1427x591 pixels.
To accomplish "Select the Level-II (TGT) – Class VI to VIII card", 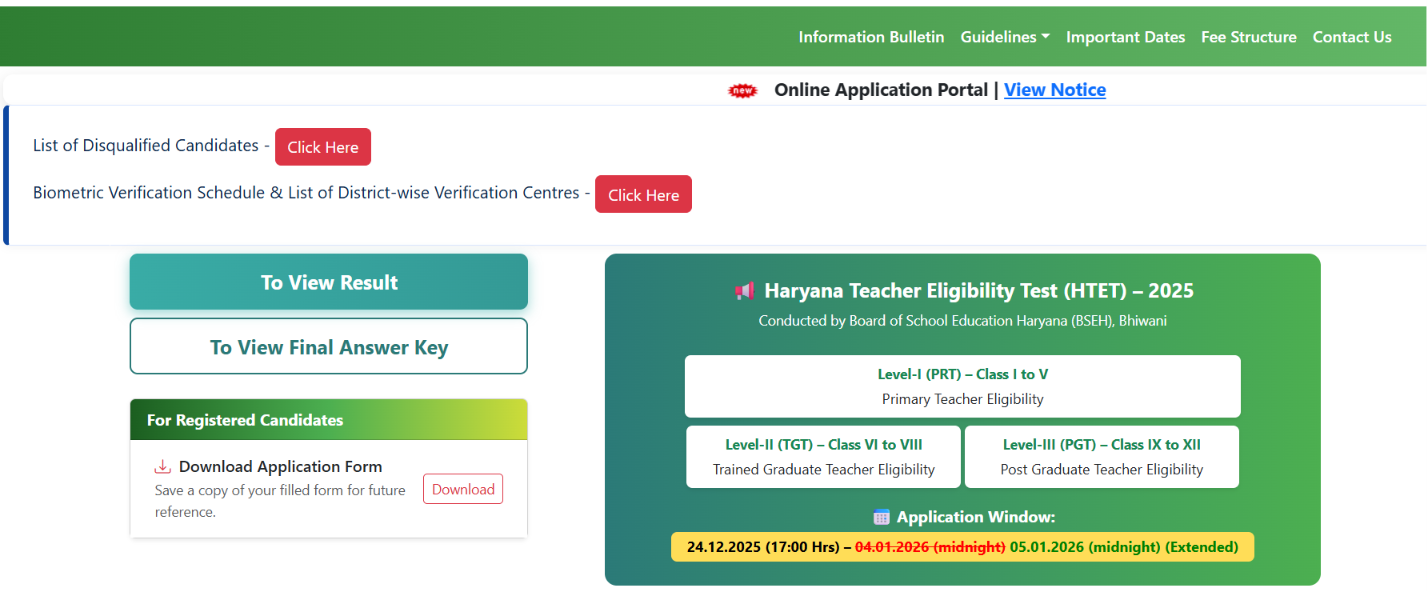I will tap(824, 457).
